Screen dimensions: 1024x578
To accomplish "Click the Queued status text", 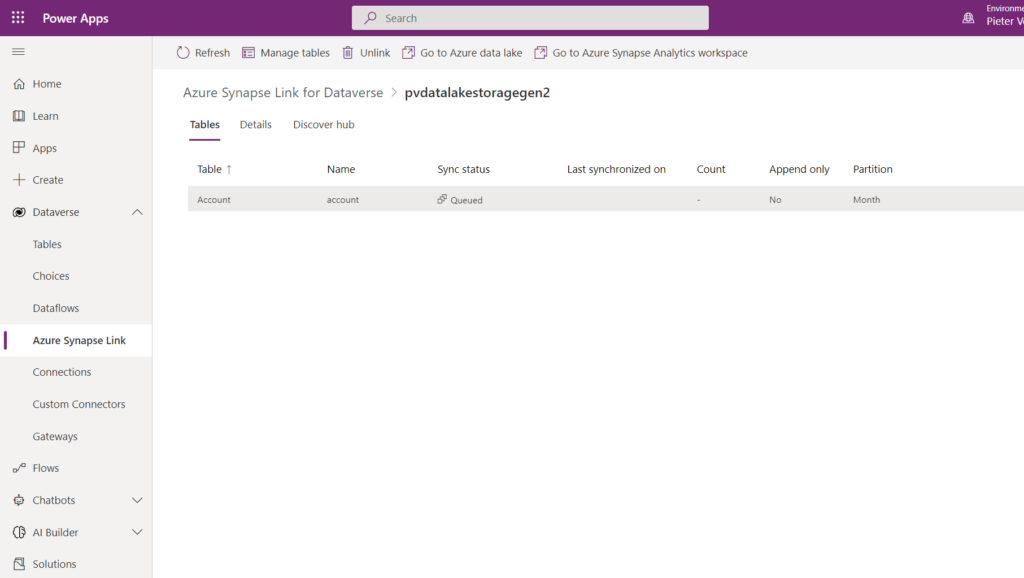I will click(466, 201).
